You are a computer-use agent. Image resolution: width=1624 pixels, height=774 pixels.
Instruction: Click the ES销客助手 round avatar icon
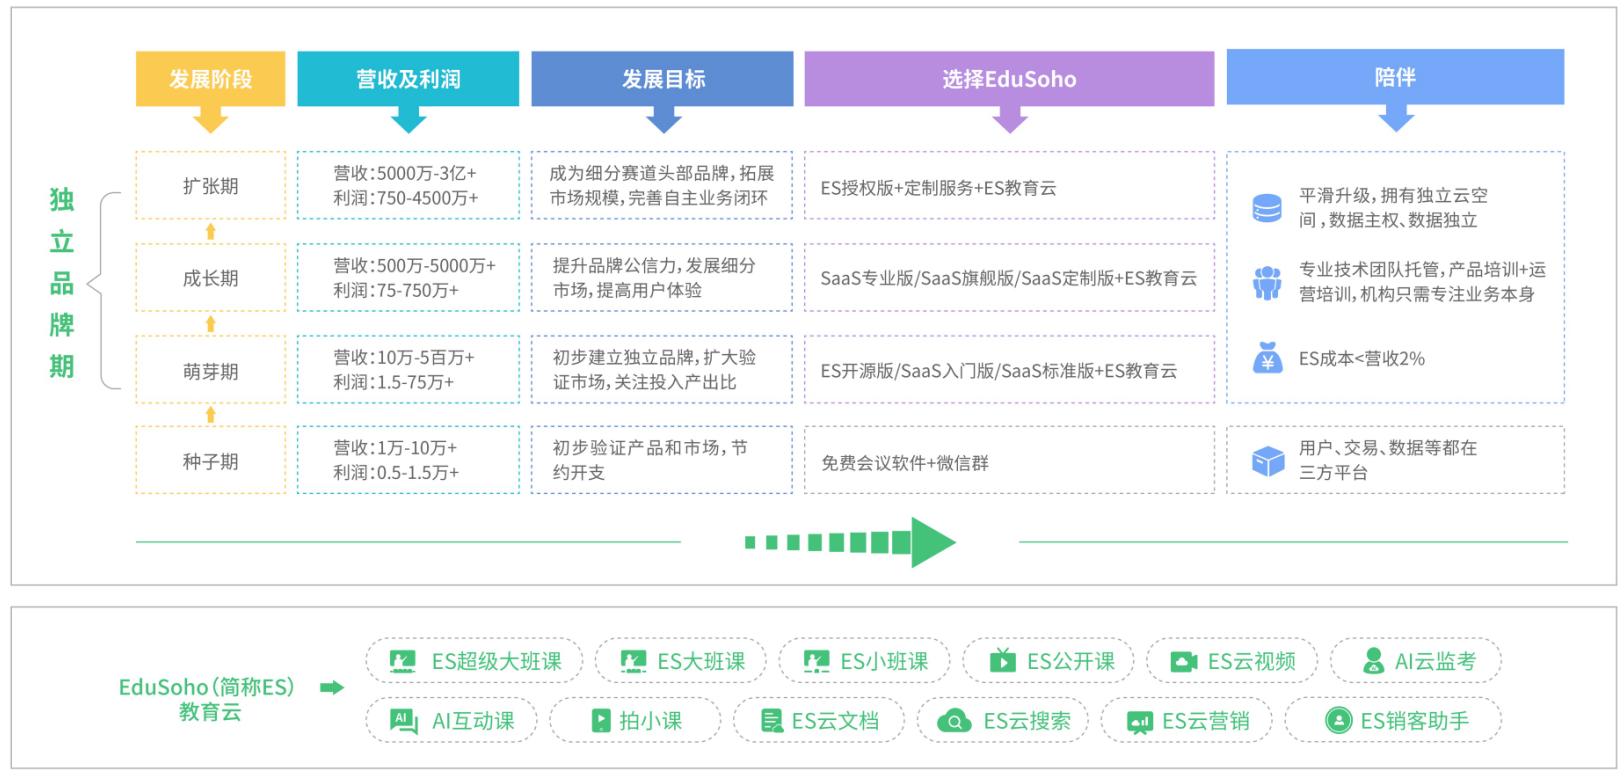coord(1337,721)
